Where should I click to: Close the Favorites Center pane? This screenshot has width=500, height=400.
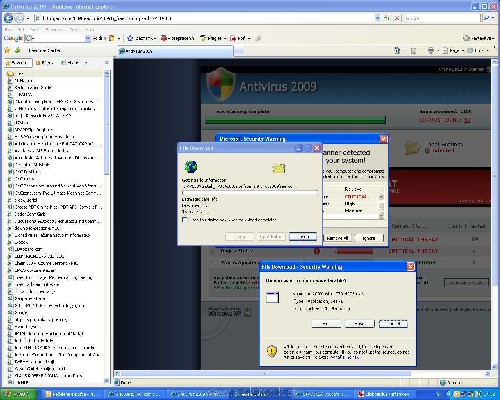[107, 63]
